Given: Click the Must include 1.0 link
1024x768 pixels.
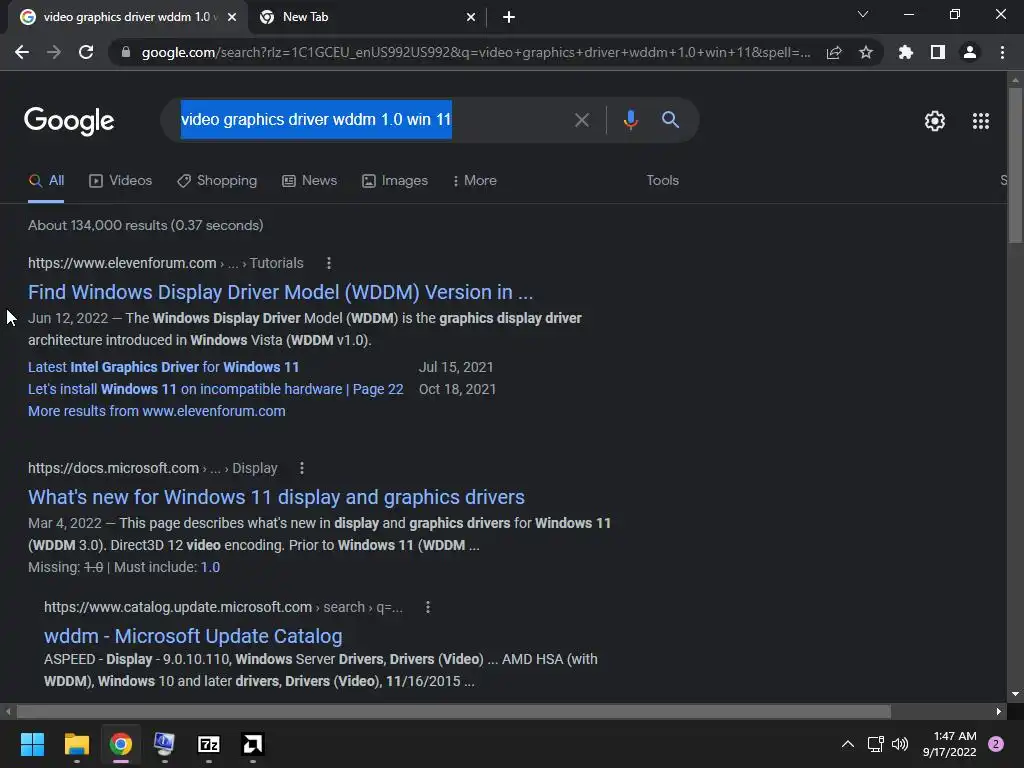Looking at the screenshot, I should click(210, 567).
